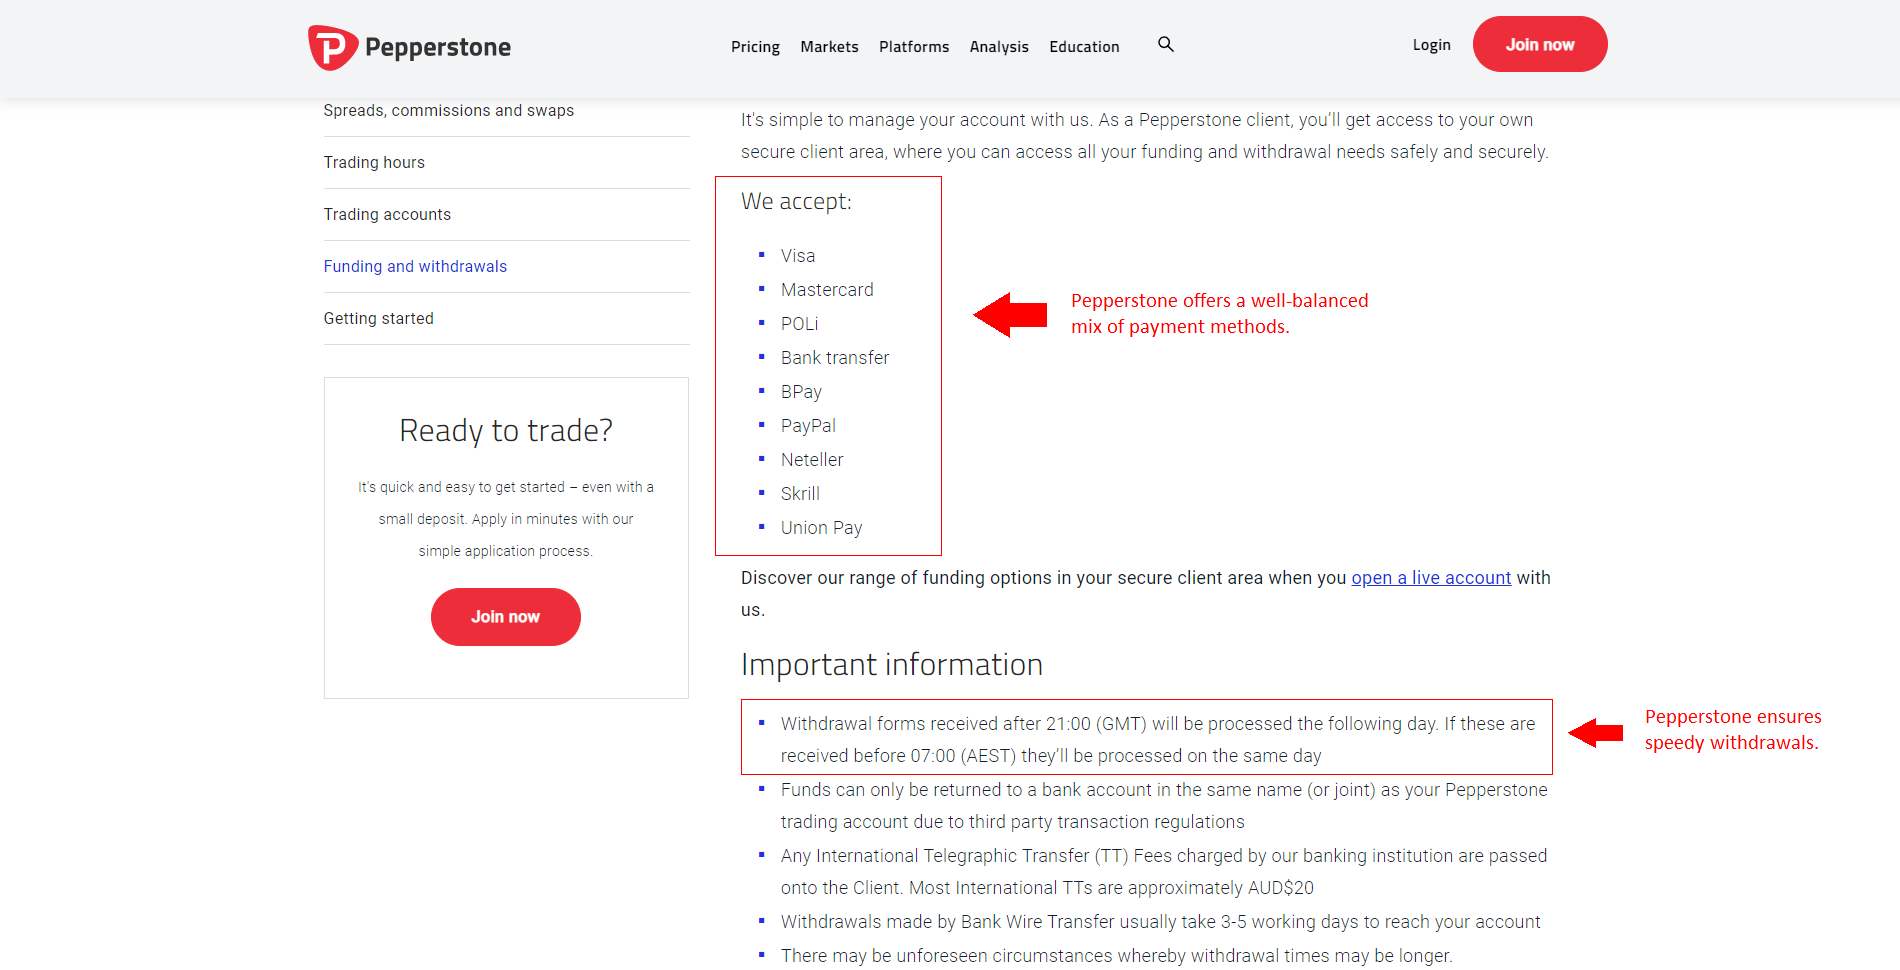Open the Education menu
Image resolution: width=1900 pixels, height=970 pixels.
1084,47
